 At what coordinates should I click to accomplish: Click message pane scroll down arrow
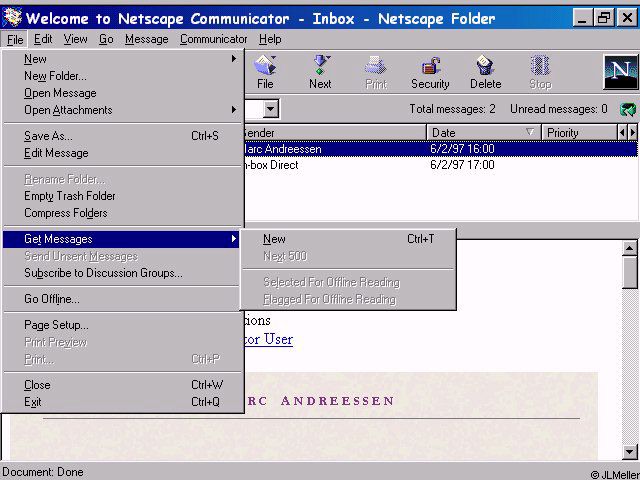pos(629,451)
